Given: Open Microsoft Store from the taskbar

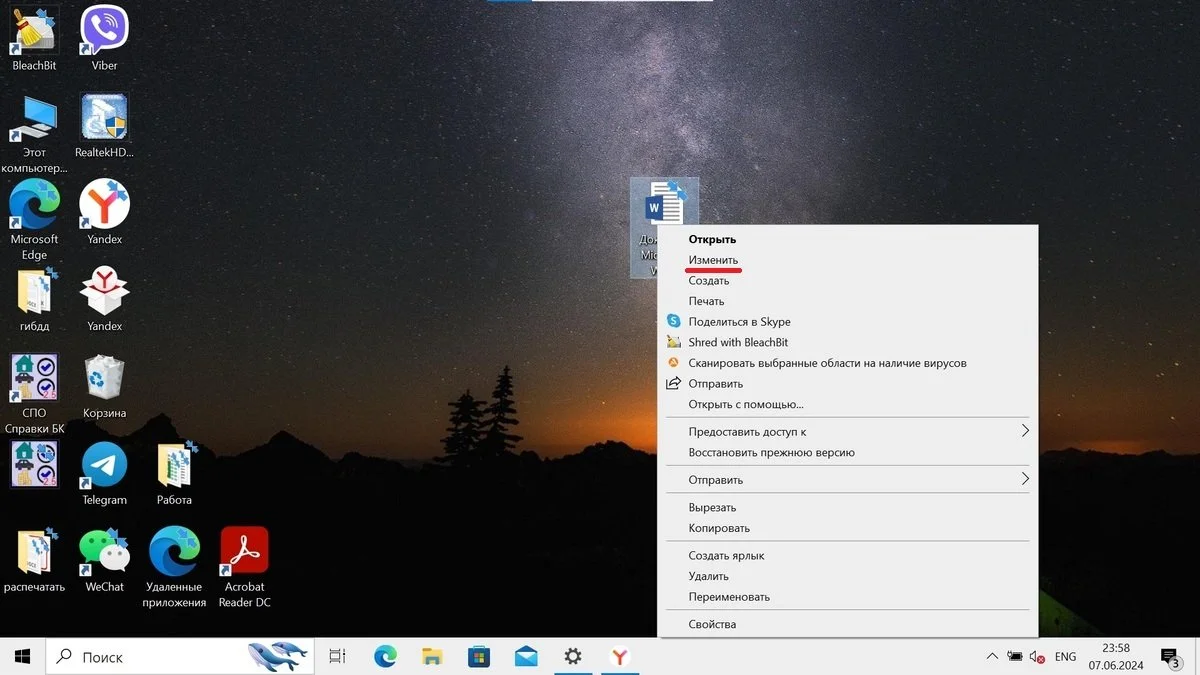Looking at the screenshot, I should tap(479, 657).
